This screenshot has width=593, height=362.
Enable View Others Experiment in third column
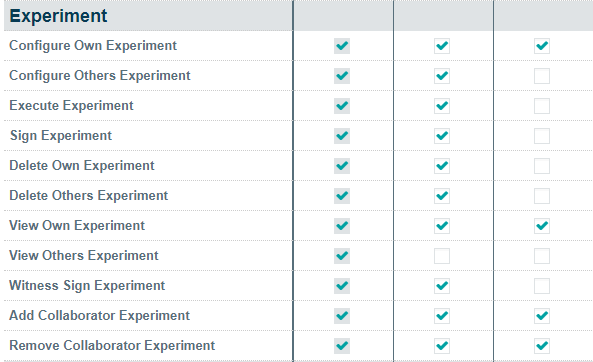click(x=542, y=256)
